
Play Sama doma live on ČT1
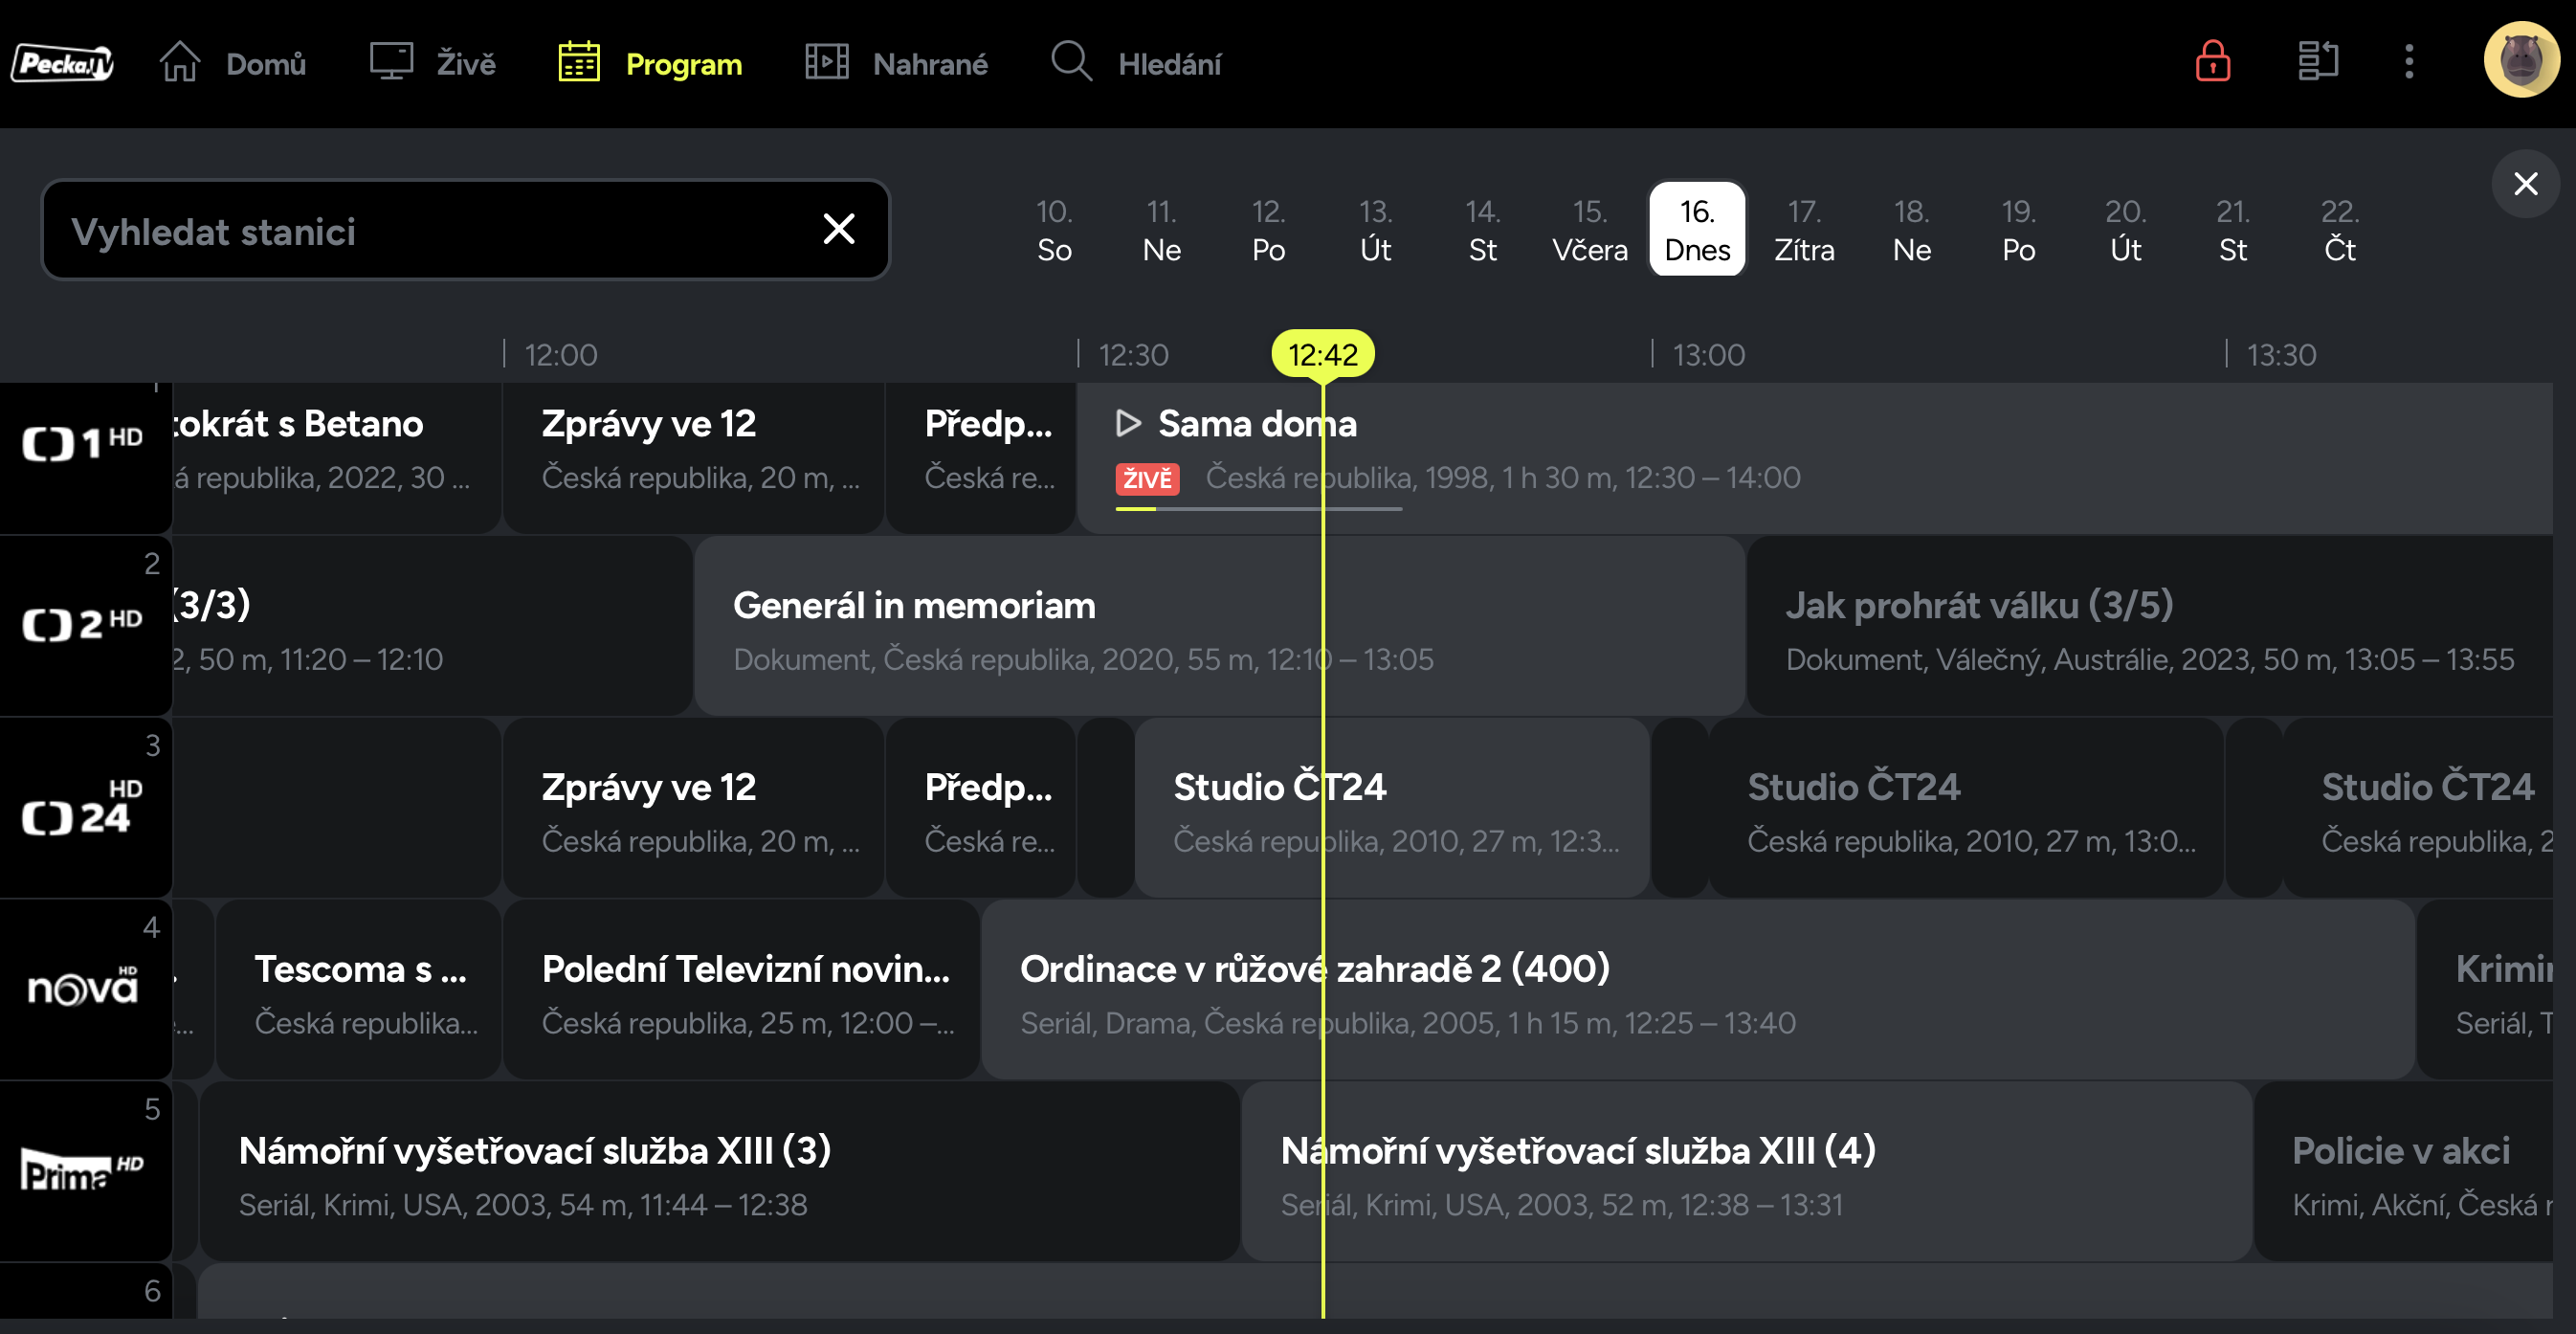click(1128, 423)
